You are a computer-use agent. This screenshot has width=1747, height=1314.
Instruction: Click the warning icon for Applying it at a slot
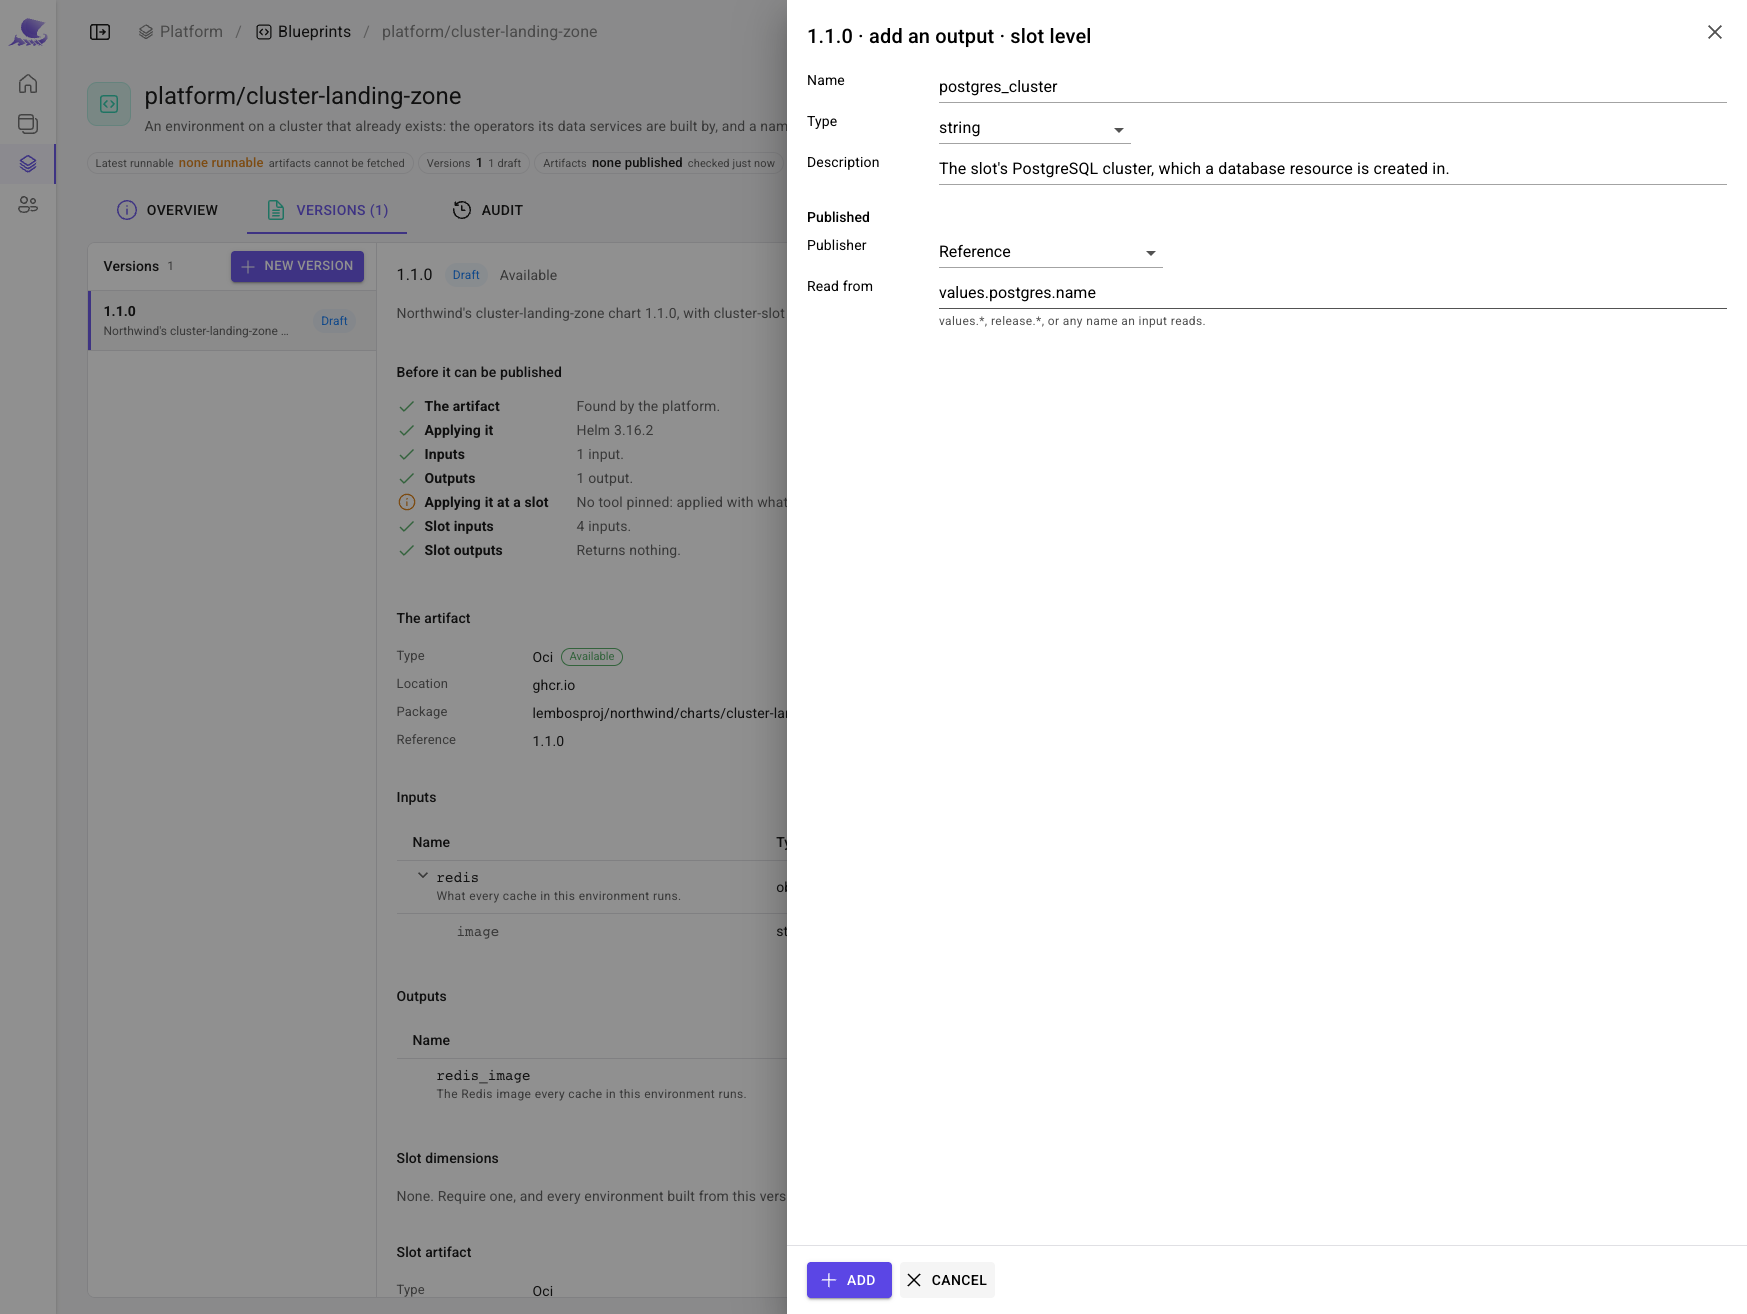(x=407, y=502)
